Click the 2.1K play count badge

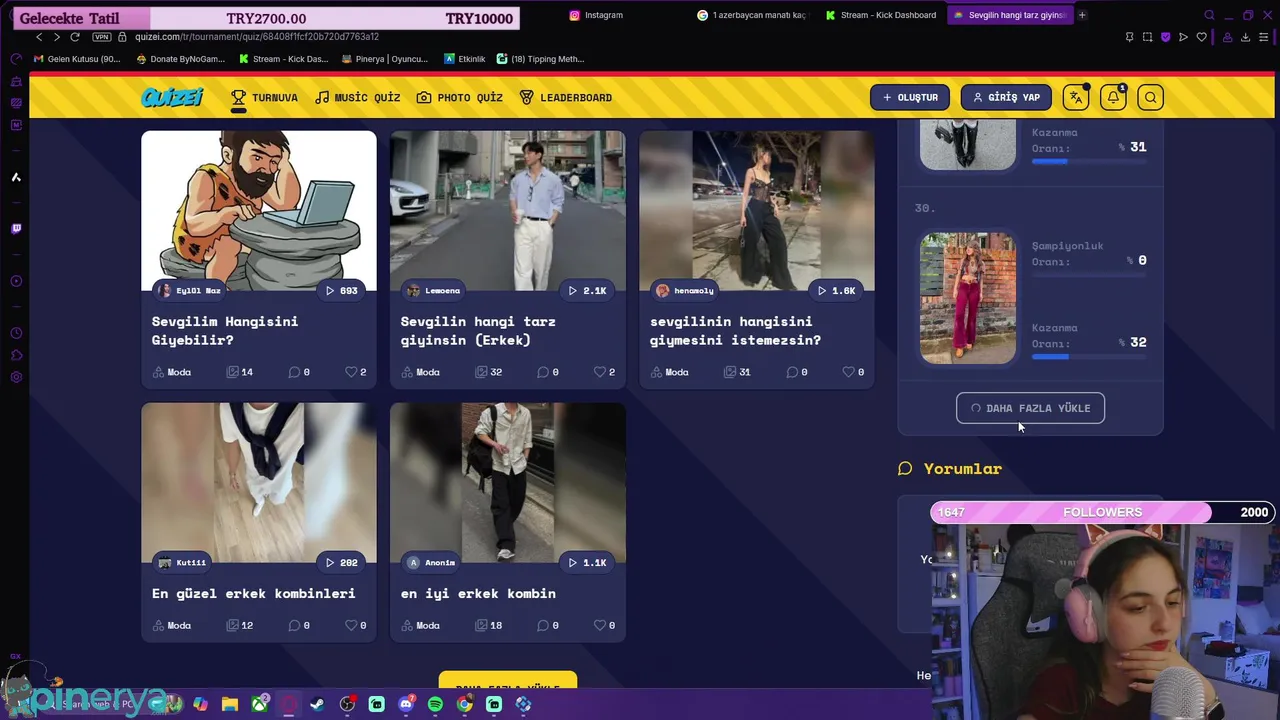[x=587, y=290]
